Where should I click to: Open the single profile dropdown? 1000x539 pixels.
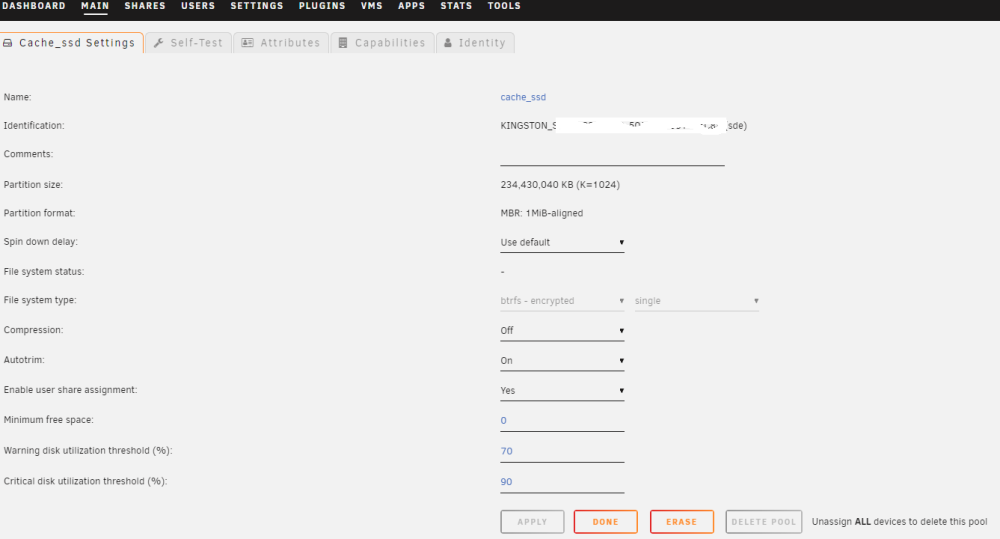pyautogui.click(x=696, y=300)
